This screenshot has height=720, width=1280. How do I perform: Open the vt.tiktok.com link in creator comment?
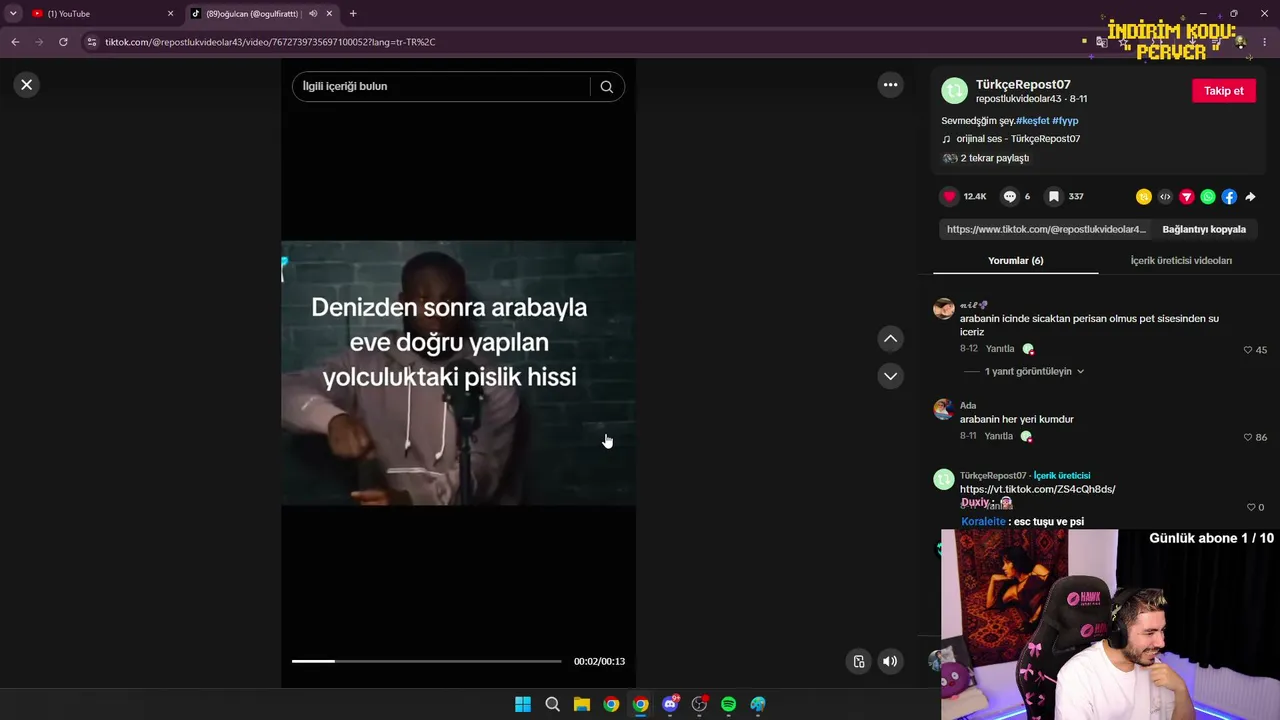(x=1037, y=489)
